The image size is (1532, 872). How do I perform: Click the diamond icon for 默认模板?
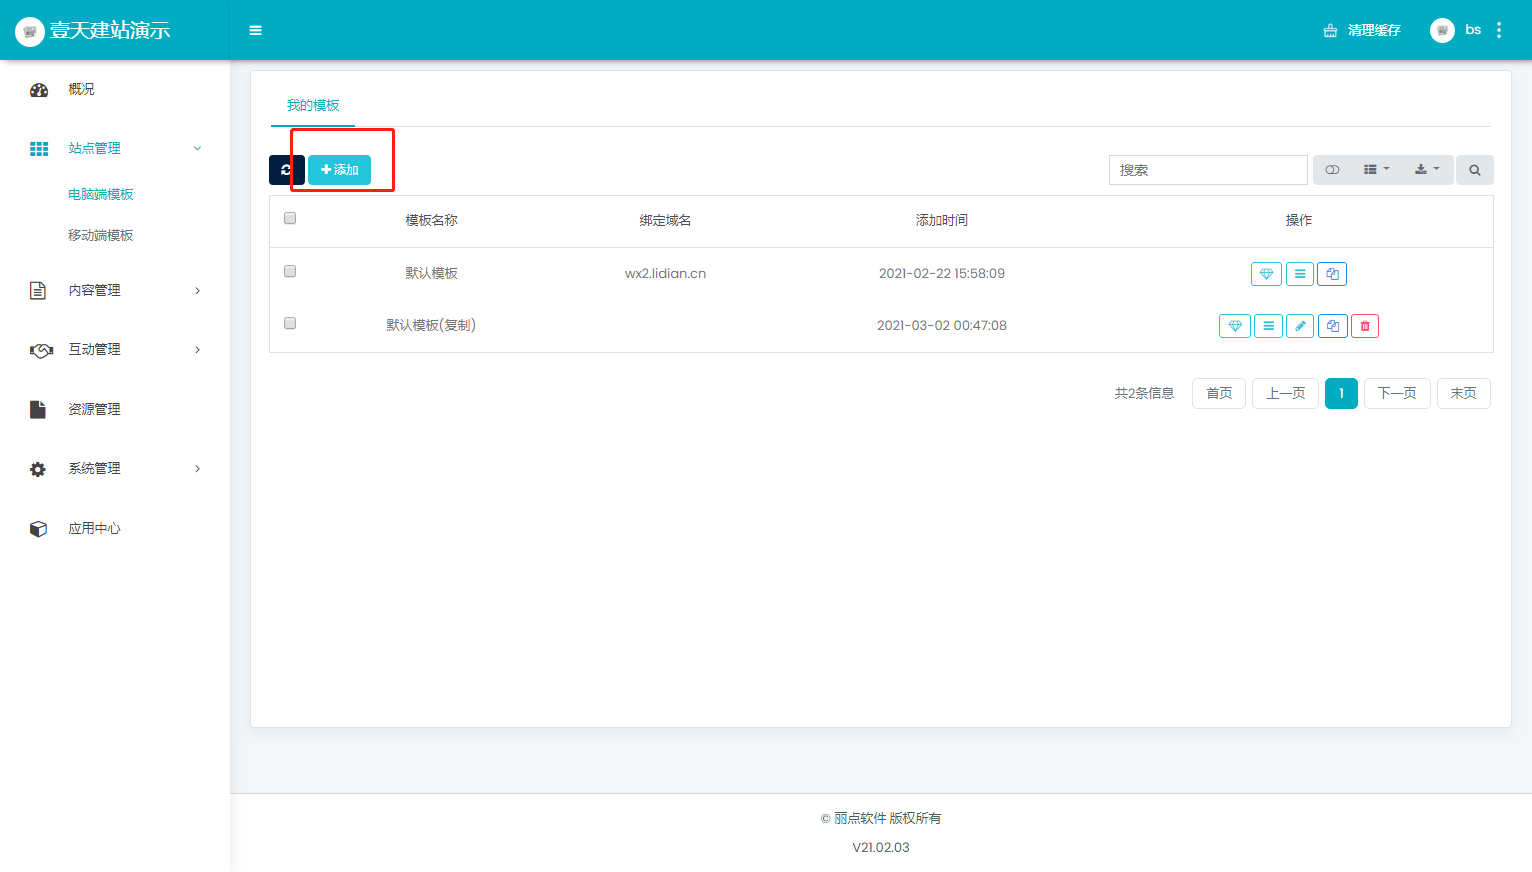tap(1266, 274)
